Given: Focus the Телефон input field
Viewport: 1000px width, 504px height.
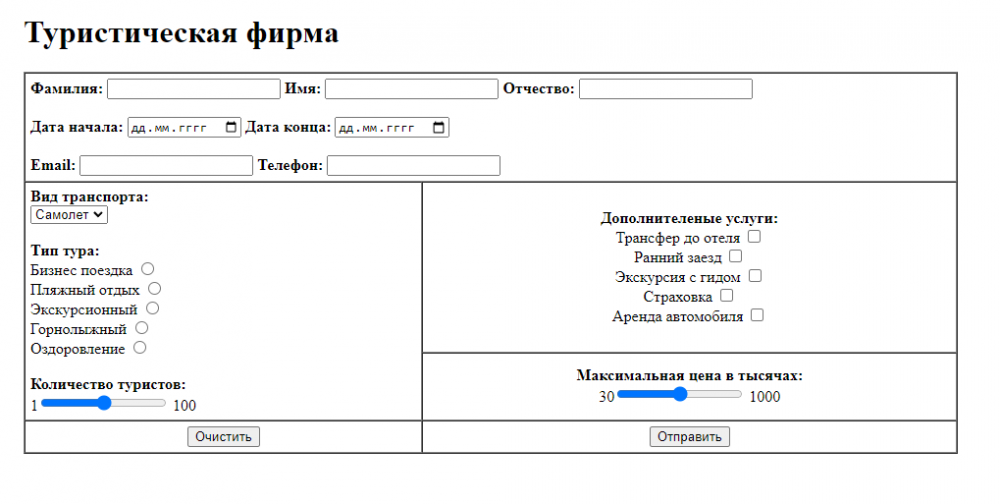Looking at the screenshot, I should click(x=413, y=166).
